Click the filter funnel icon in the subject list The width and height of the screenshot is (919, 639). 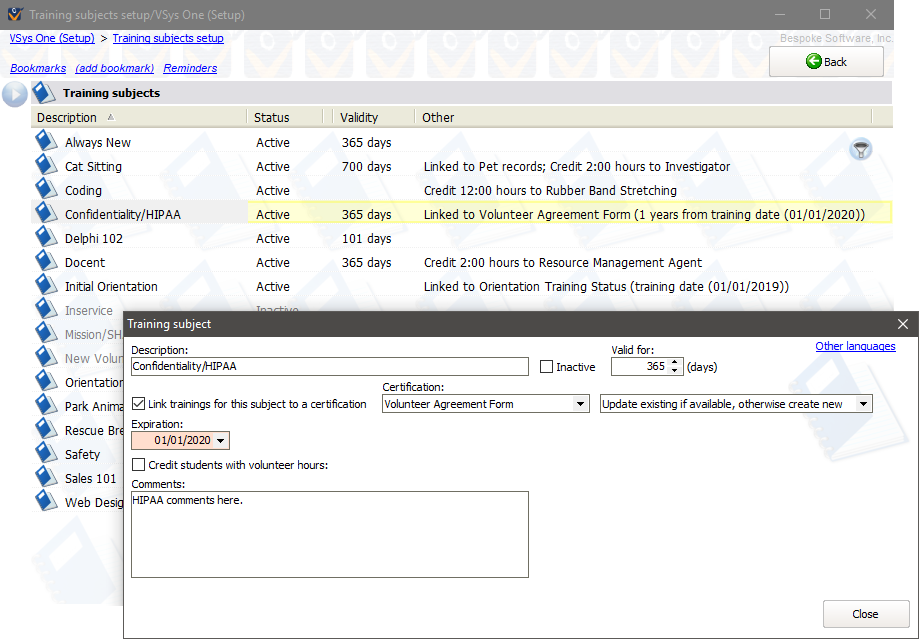860,148
